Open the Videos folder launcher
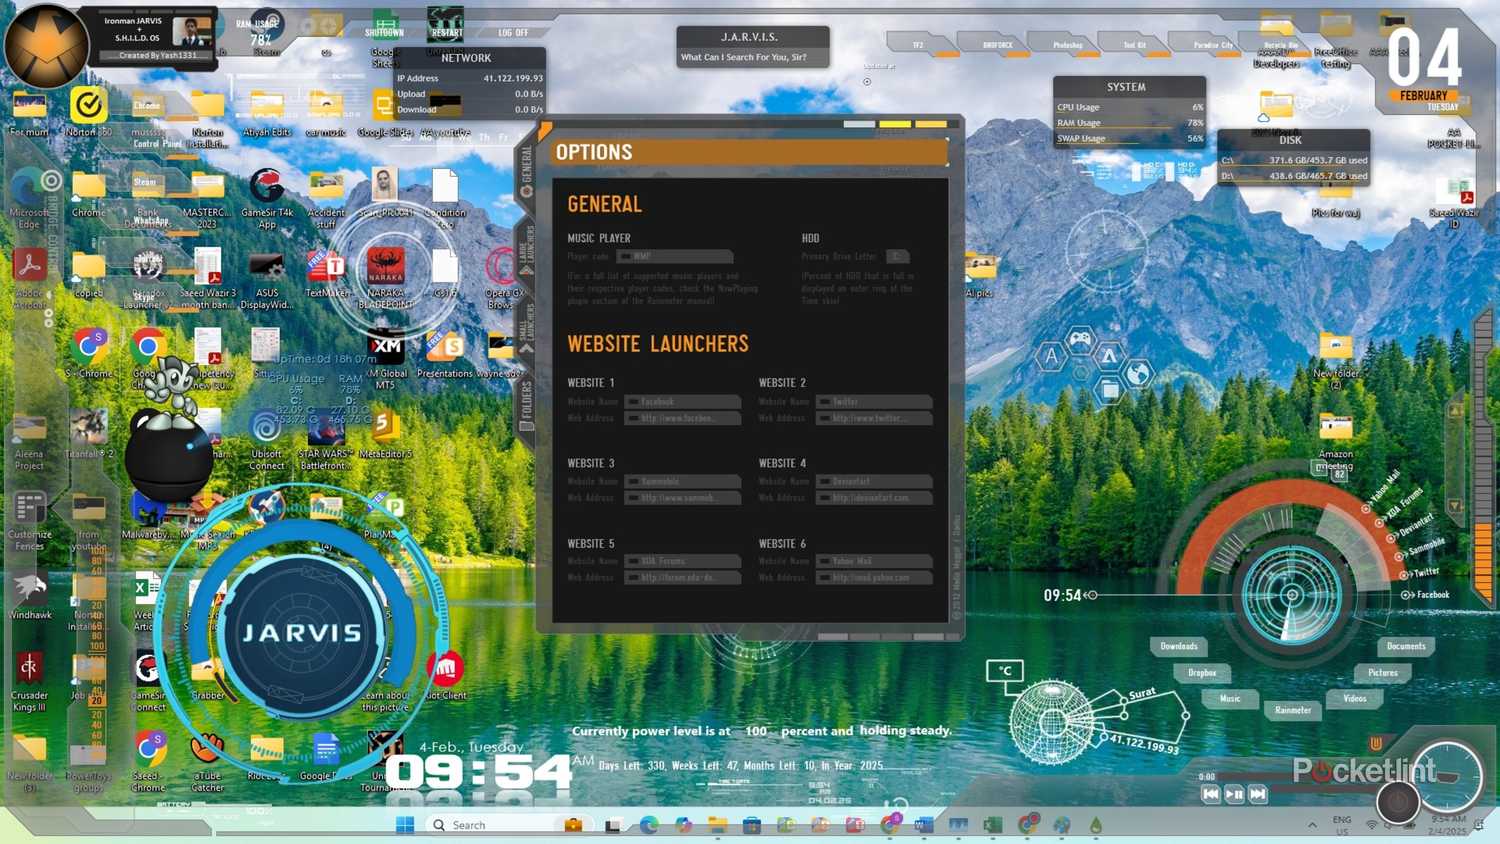This screenshot has height=844, width=1500. point(1355,699)
